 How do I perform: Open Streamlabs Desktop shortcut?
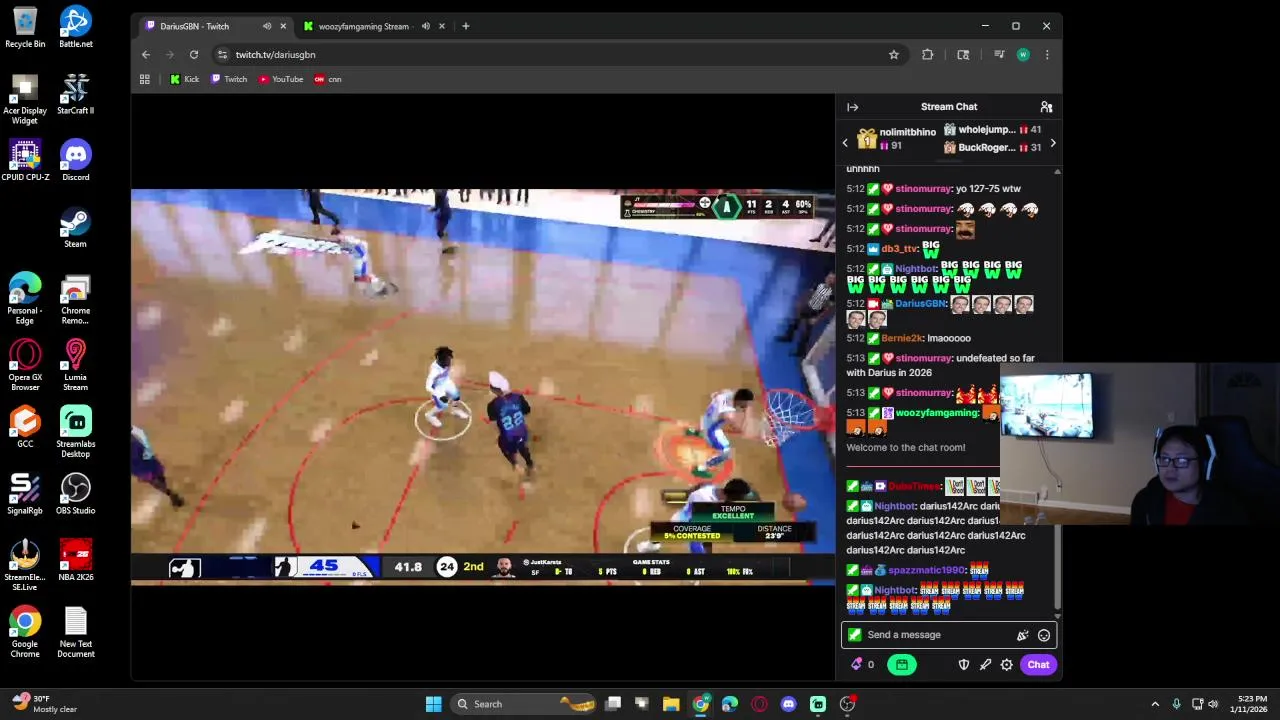(76, 431)
